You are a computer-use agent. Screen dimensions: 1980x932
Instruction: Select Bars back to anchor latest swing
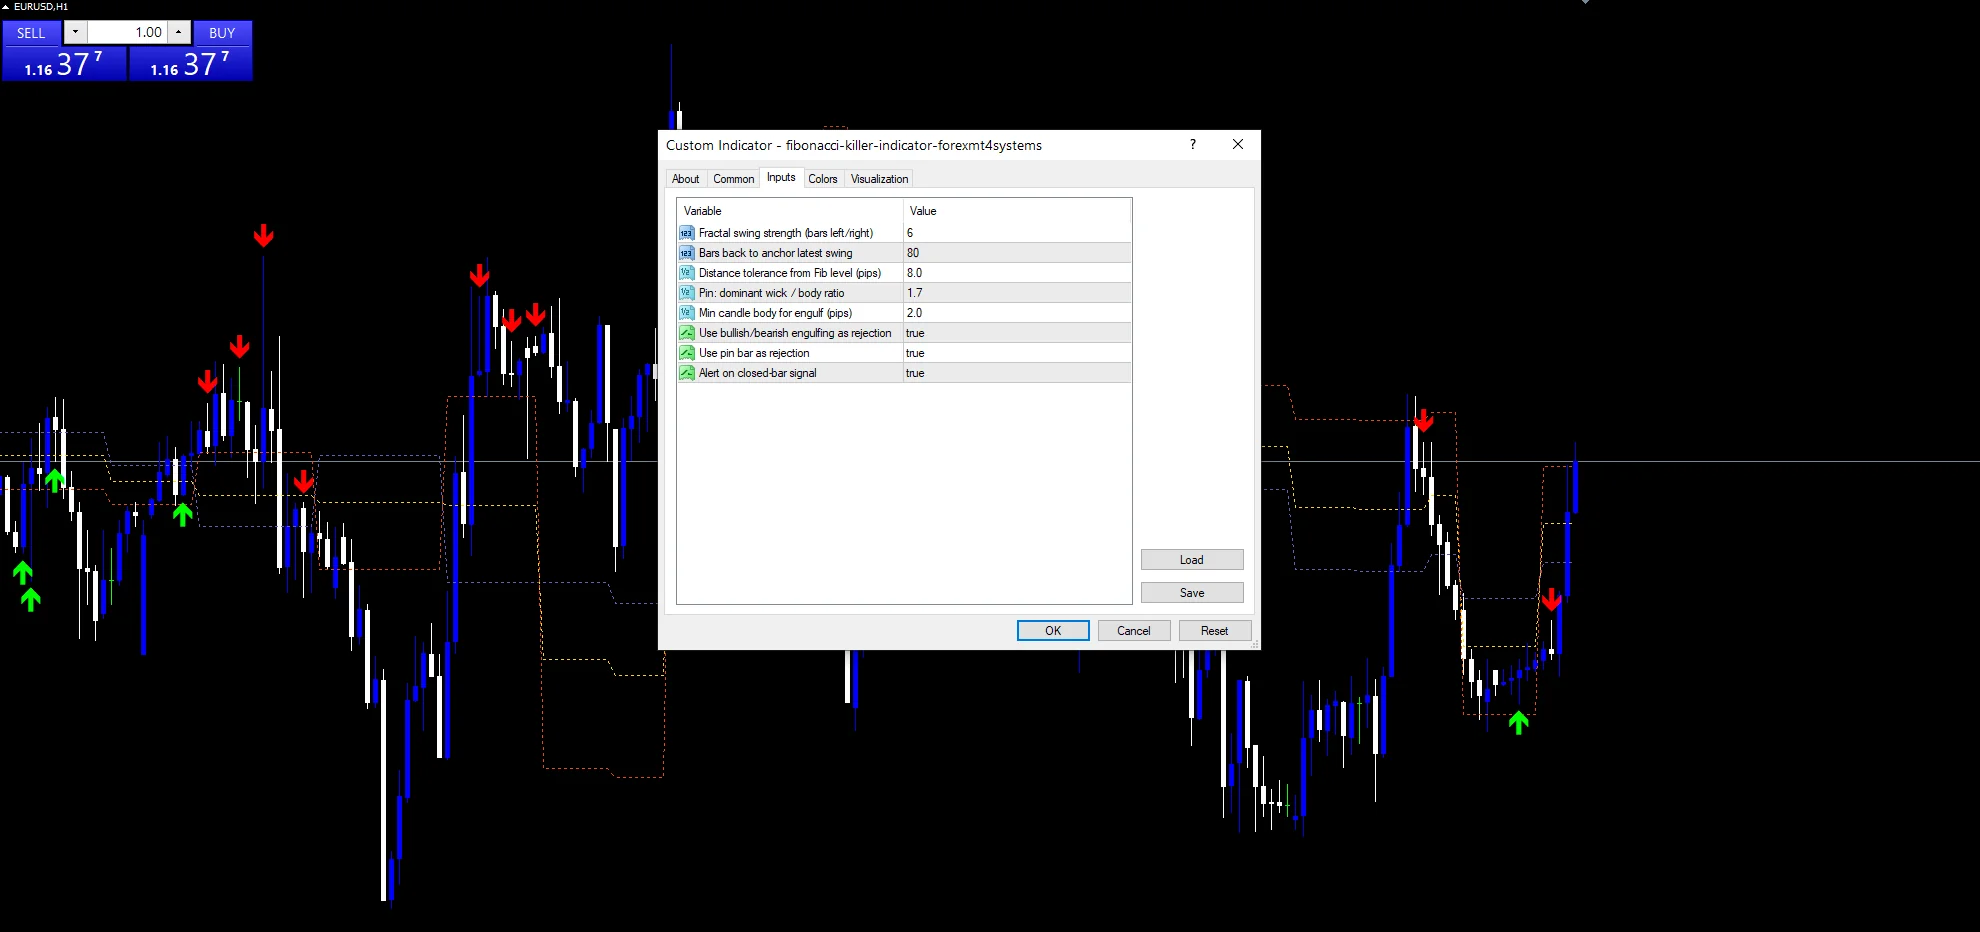776,253
